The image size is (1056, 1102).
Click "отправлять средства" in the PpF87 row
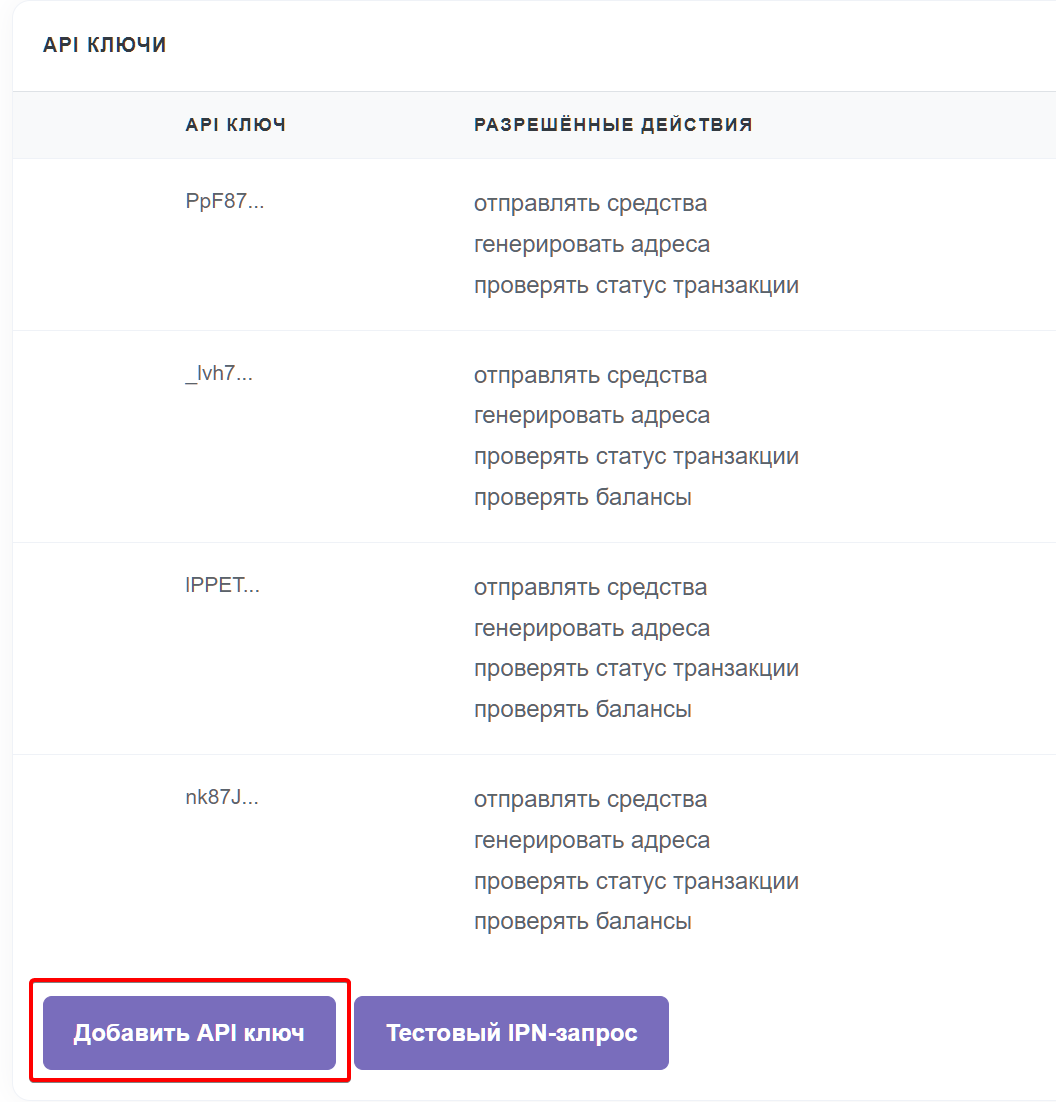[x=590, y=204]
